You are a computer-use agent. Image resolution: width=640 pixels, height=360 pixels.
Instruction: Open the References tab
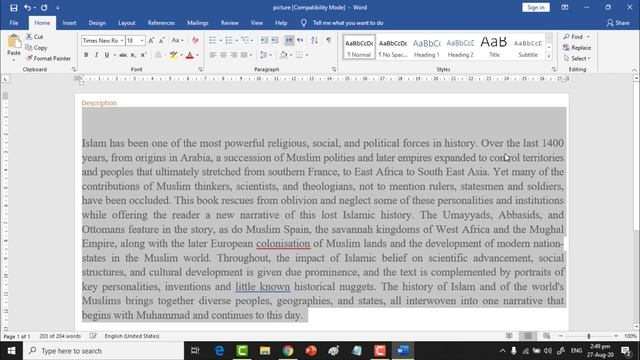tap(161, 23)
